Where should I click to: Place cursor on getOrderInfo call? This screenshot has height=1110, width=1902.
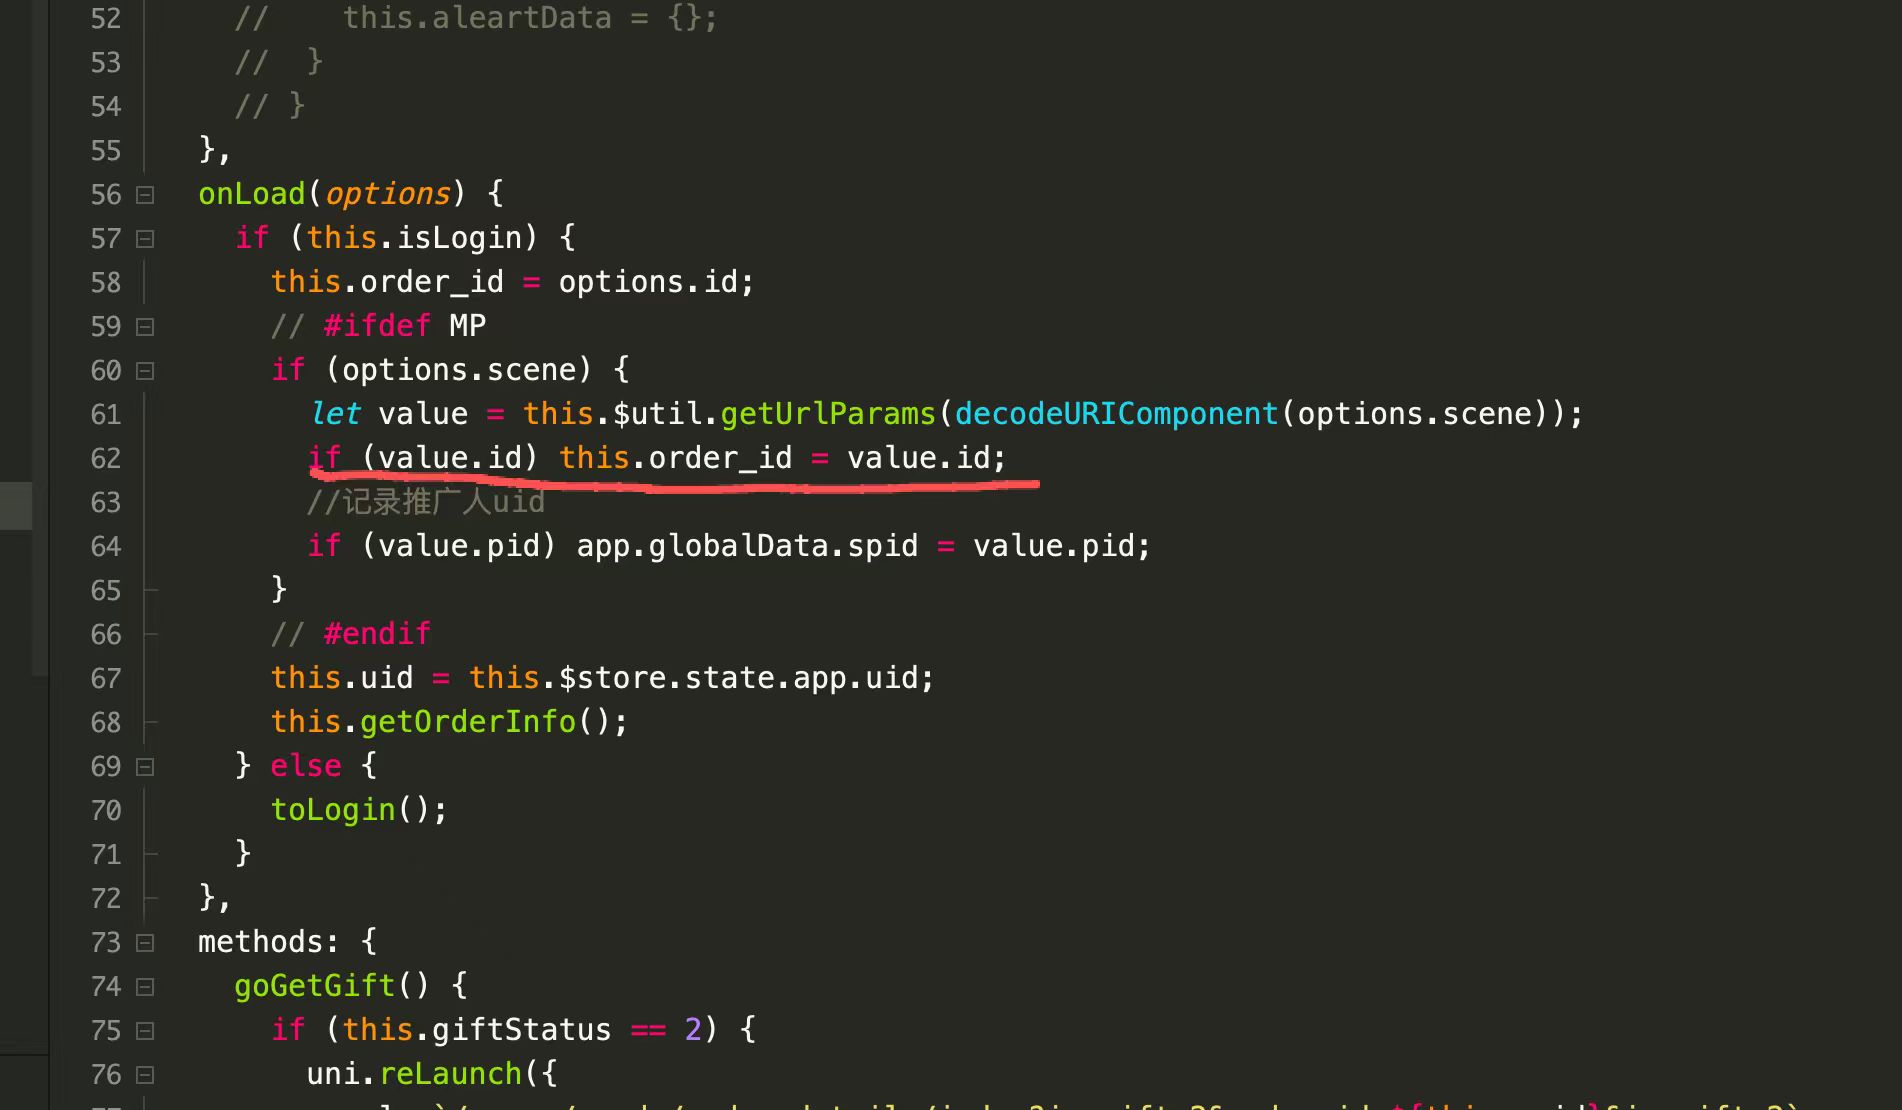(467, 722)
